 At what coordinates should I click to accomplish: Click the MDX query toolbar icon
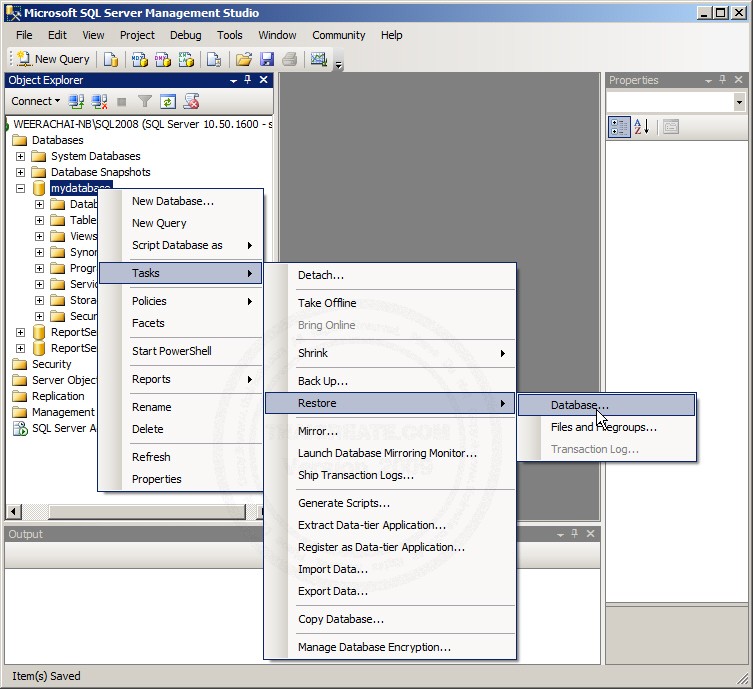pos(139,60)
